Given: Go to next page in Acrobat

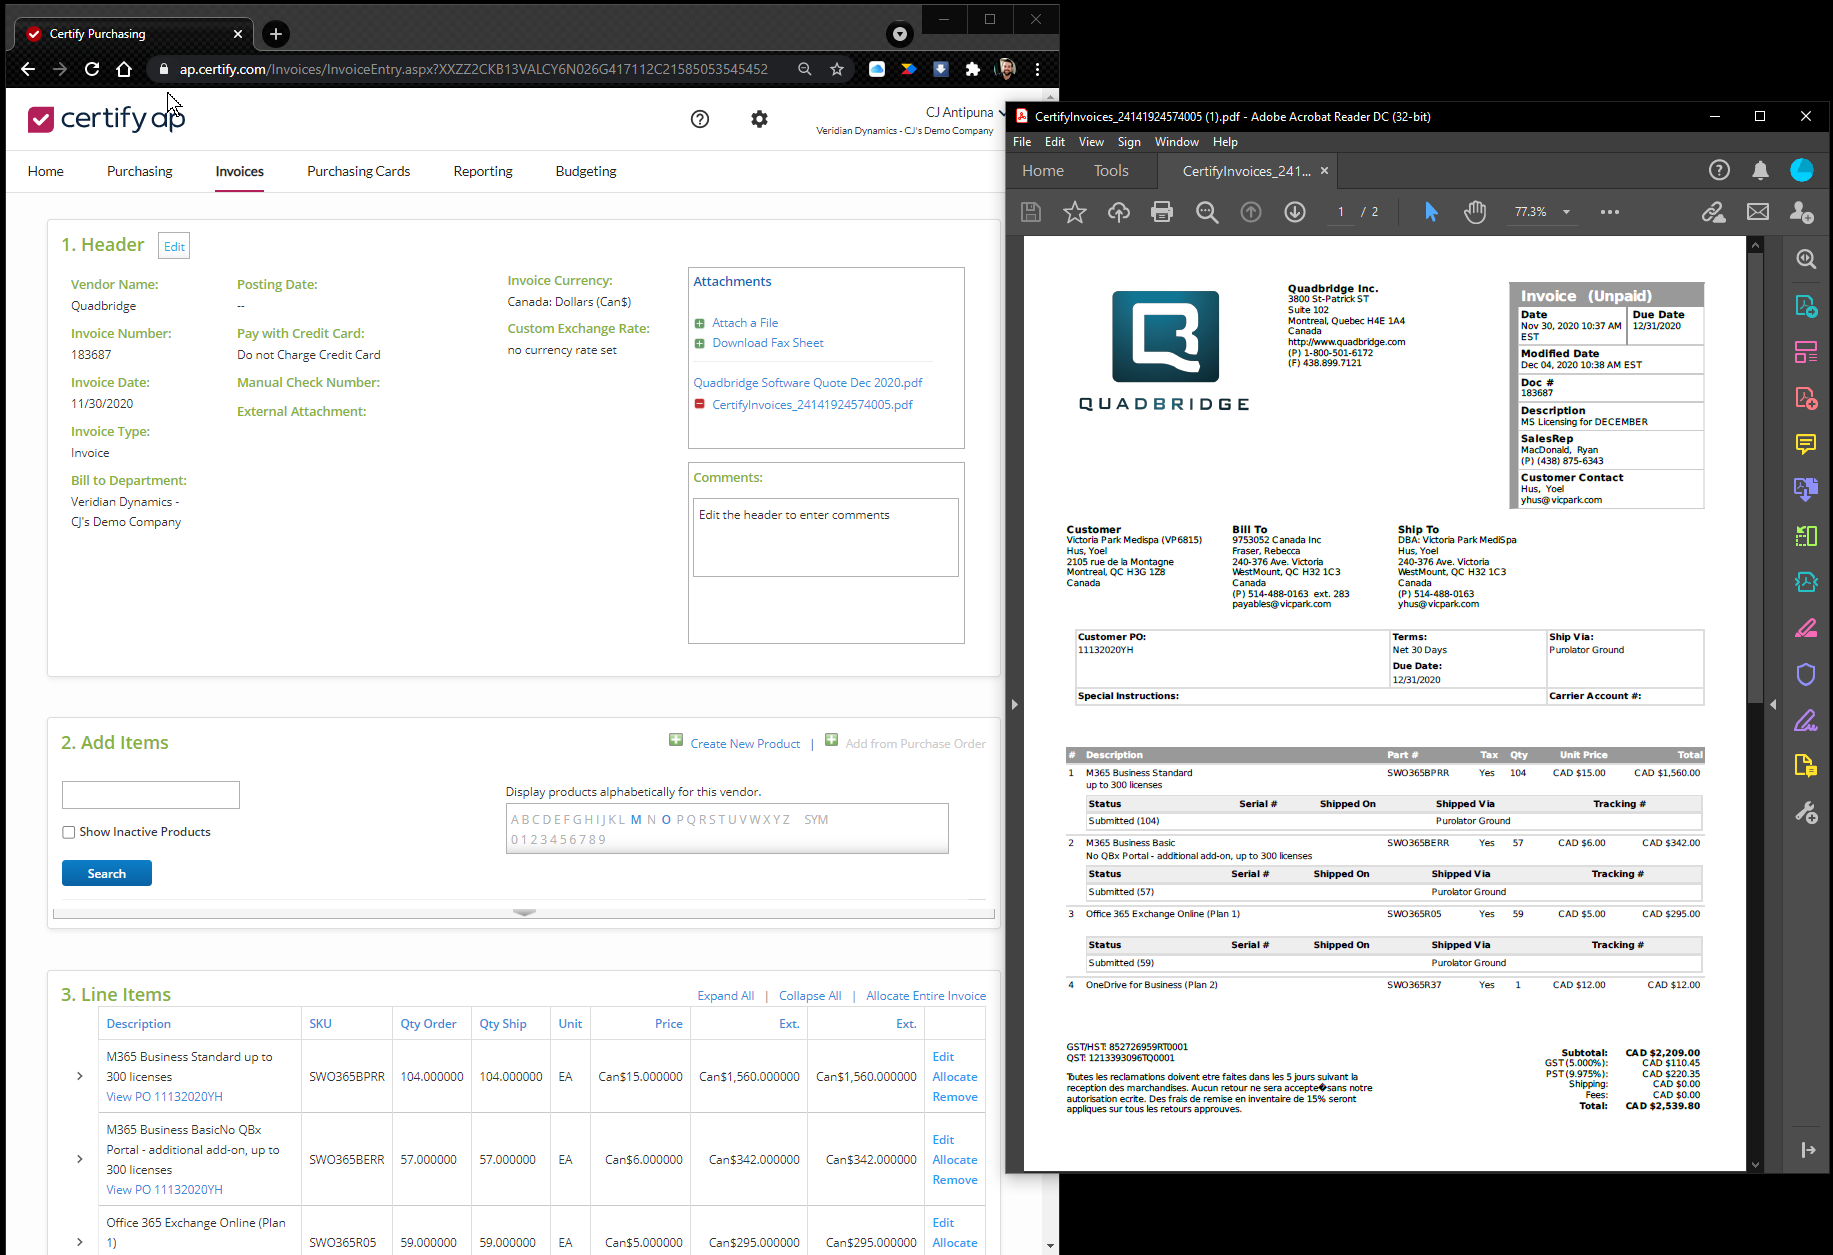Looking at the screenshot, I should coord(1295,212).
